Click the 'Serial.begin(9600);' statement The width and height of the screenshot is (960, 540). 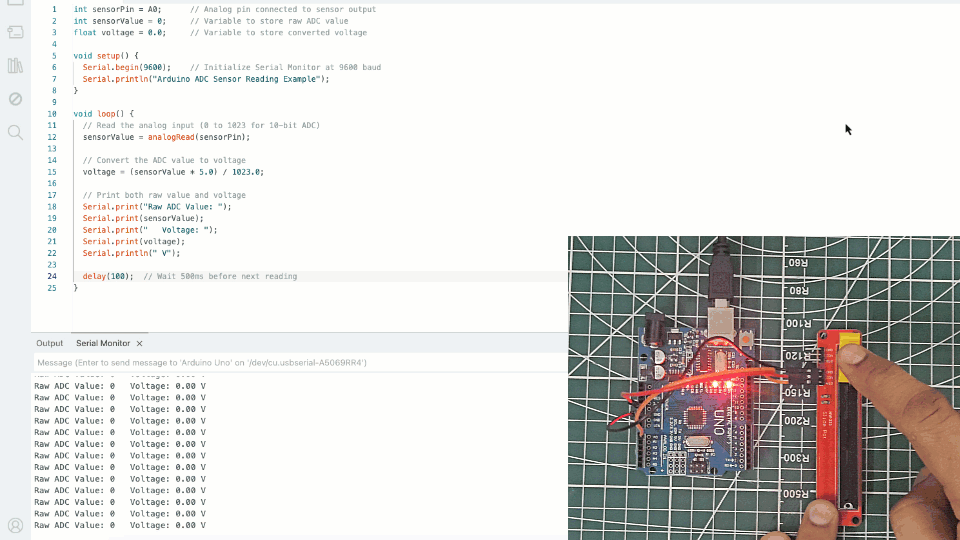coord(127,67)
